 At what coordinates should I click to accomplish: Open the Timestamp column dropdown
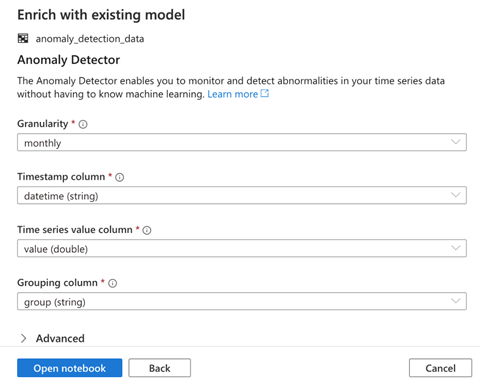[242, 195]
